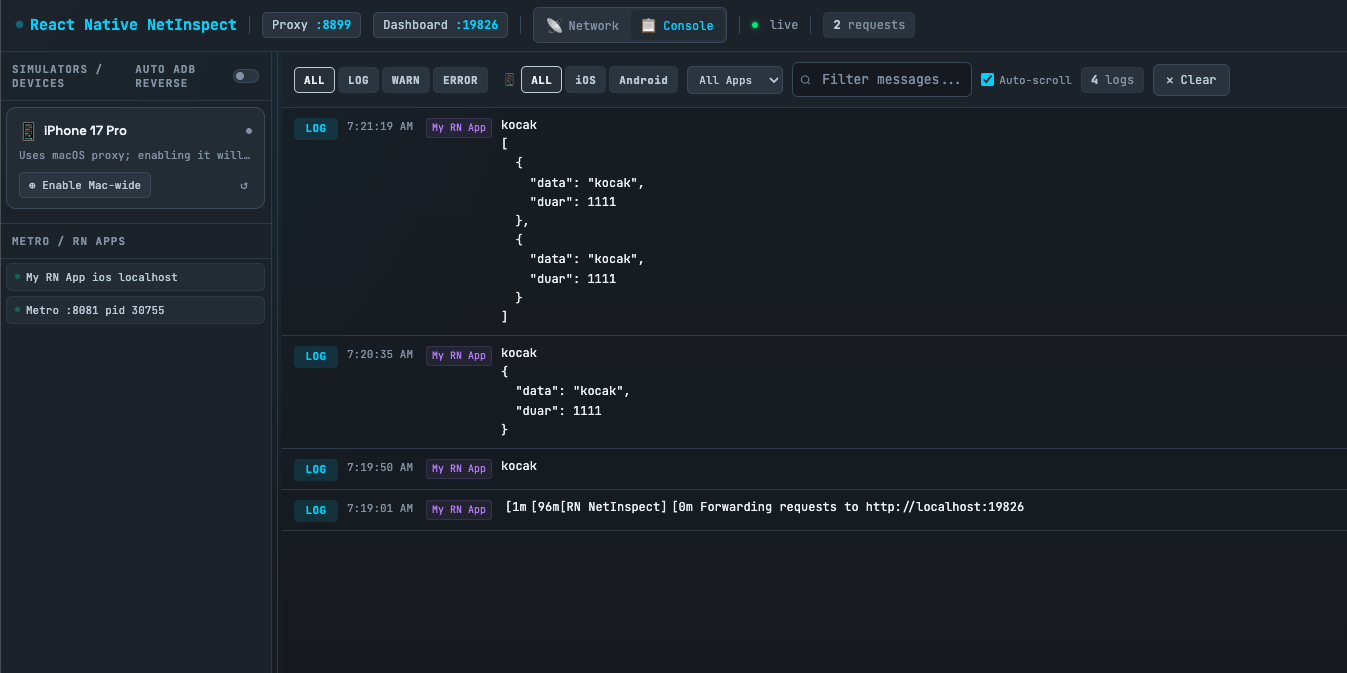The image size is (1347, 673).
Task: Click the green live status dot
Action: 755,25
